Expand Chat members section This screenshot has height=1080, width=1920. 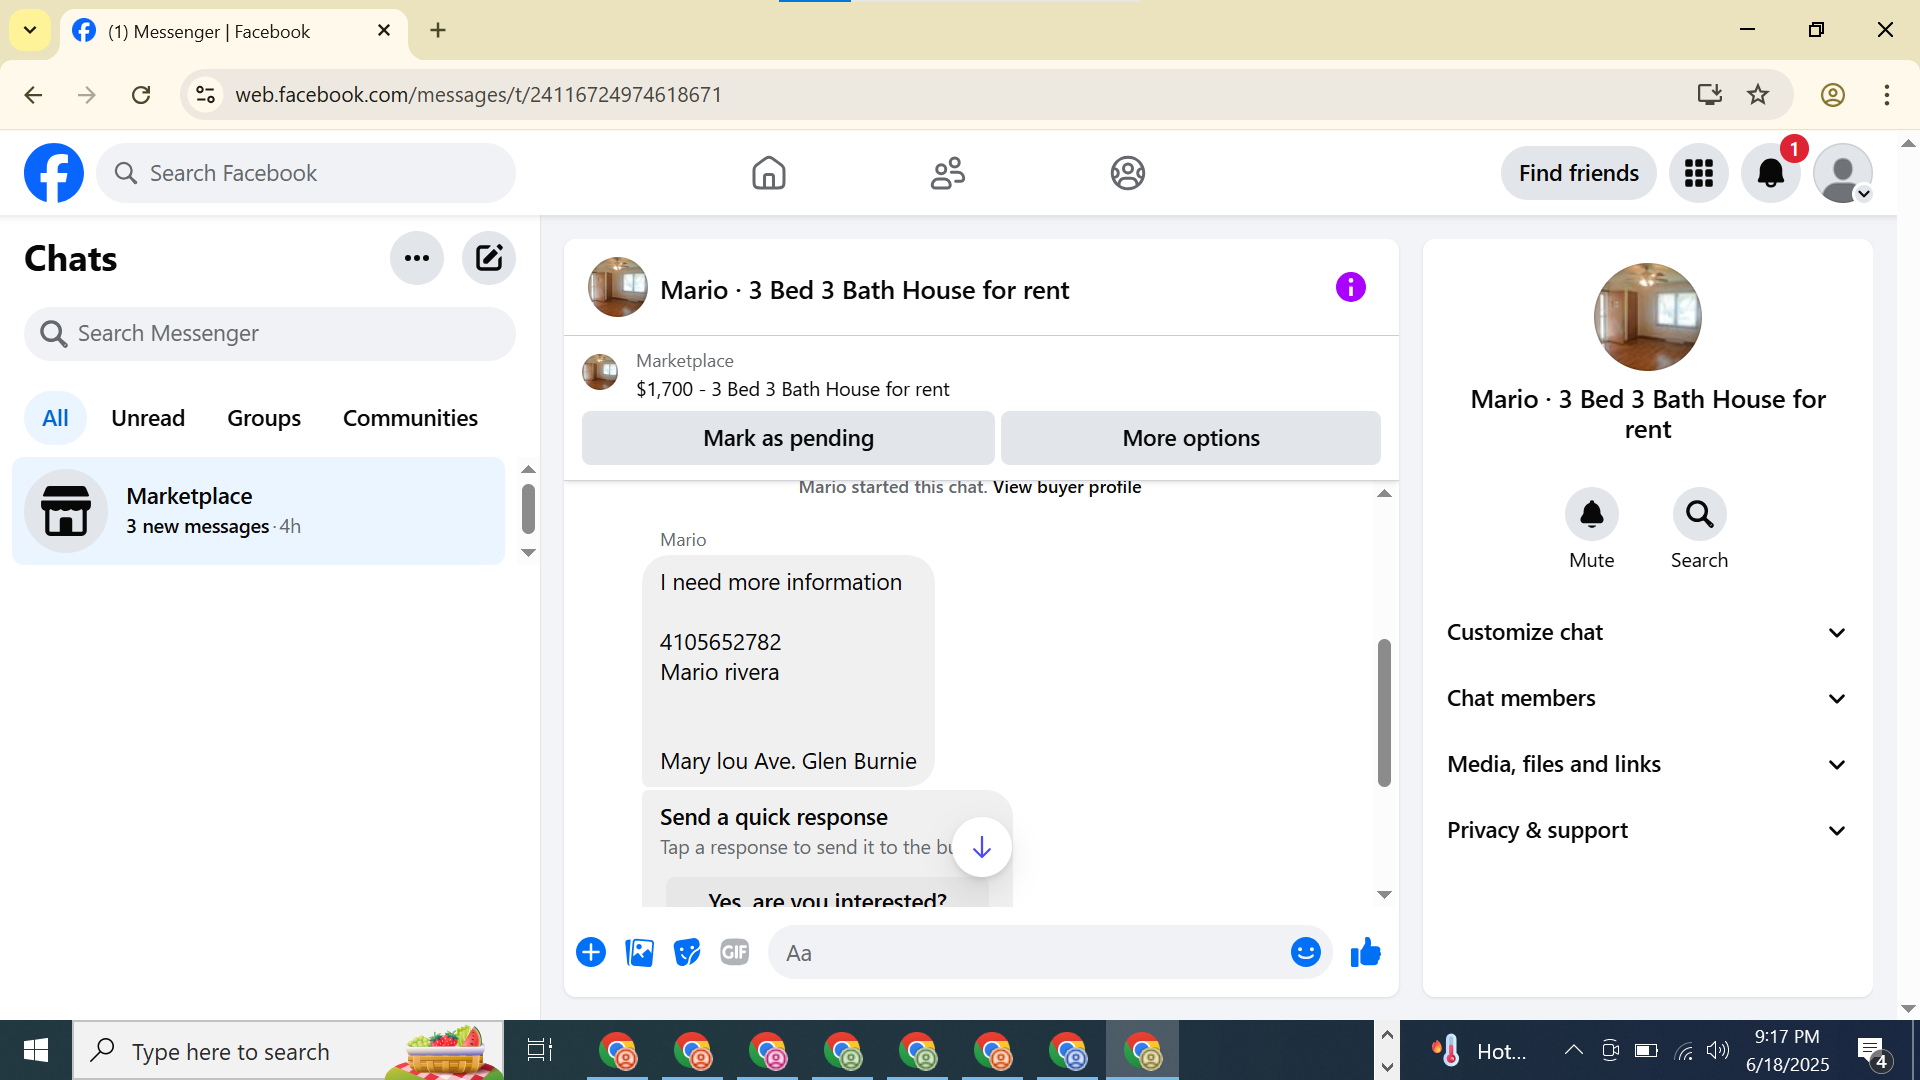(x=1647, y=698)
